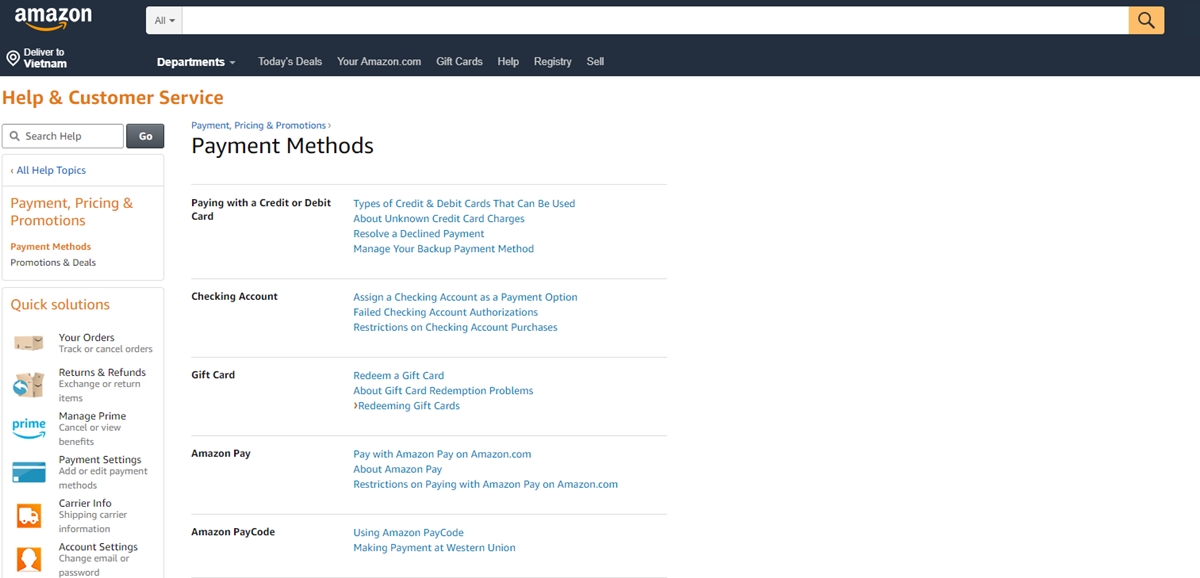Open Restrictions on Paying with Amazon Pay
The image size is (1200, 578).
click(485, 484)
